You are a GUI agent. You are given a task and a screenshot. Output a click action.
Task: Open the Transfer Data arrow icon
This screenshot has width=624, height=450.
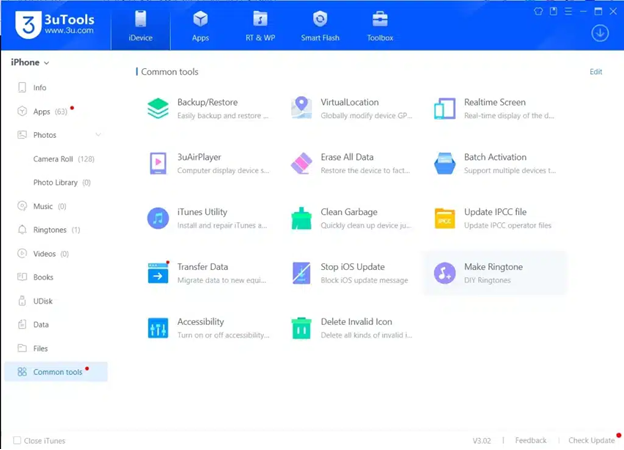tap(158, 273)
